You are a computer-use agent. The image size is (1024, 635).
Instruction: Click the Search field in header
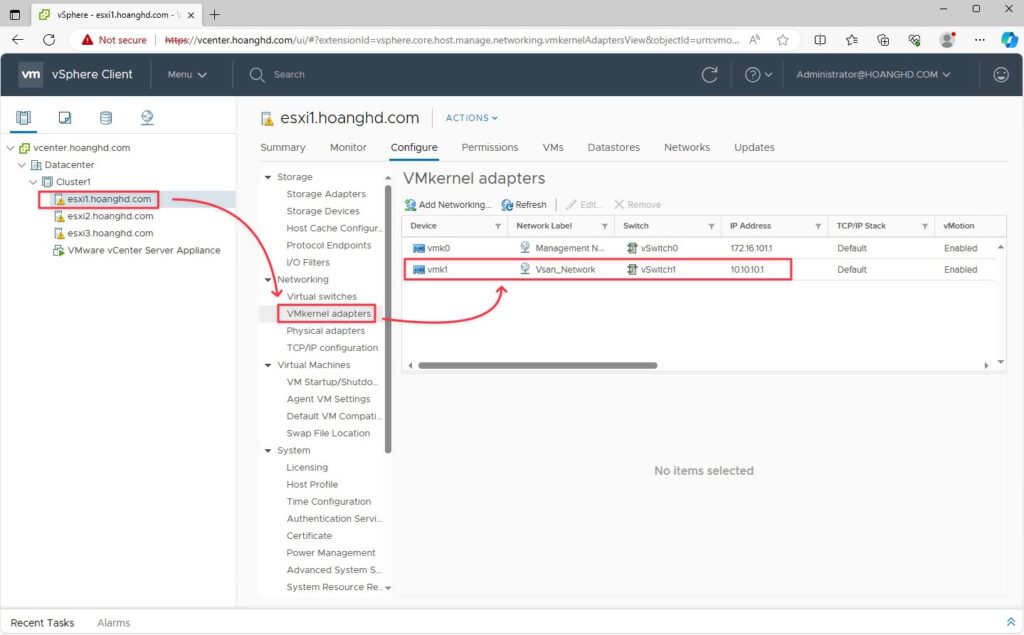[289, 74]
